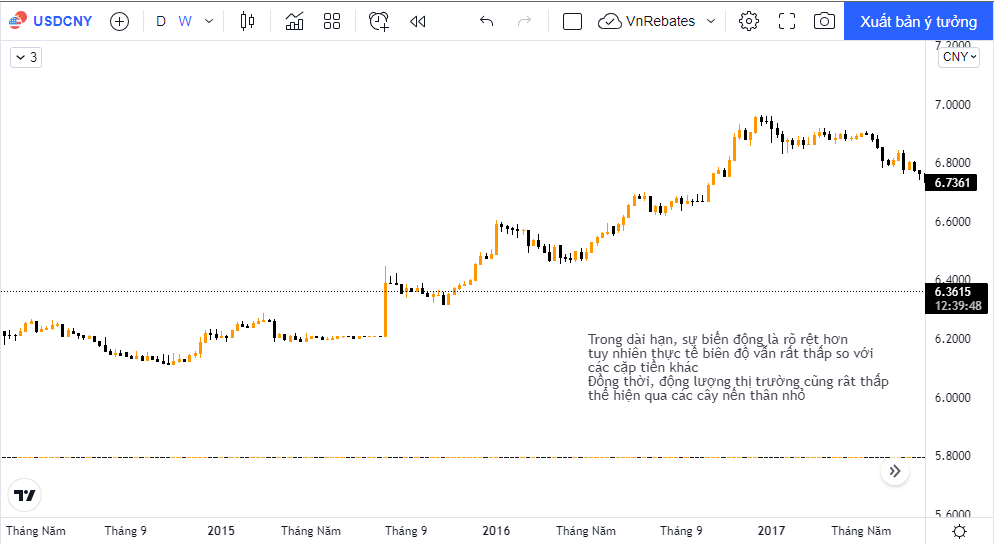Click the 2017 label on time axis
This screenshot has width=995, height=544.
(x=771, y=531)
